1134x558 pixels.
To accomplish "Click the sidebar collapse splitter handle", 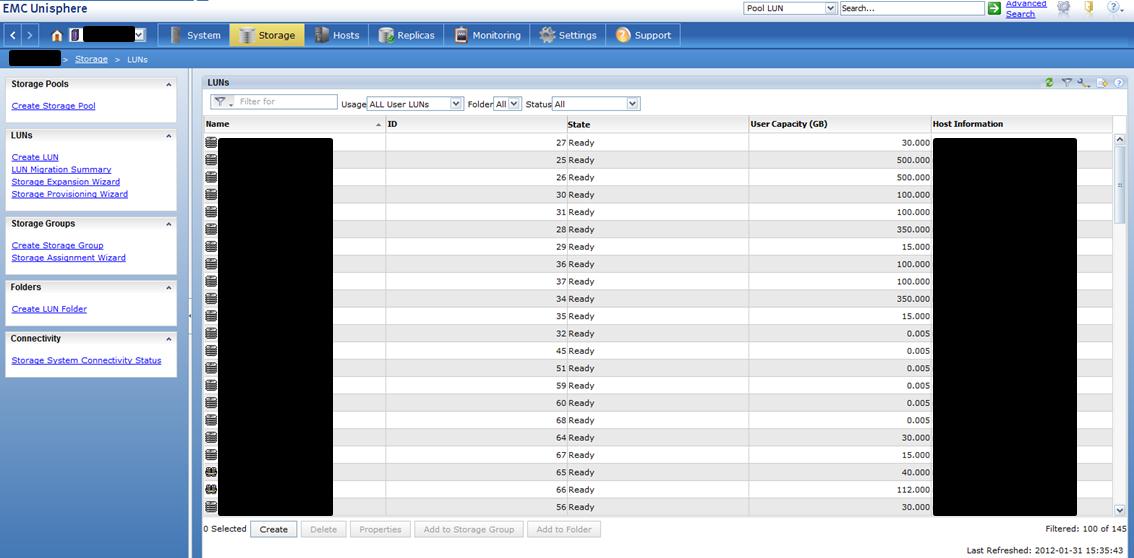I will [189, 314].
